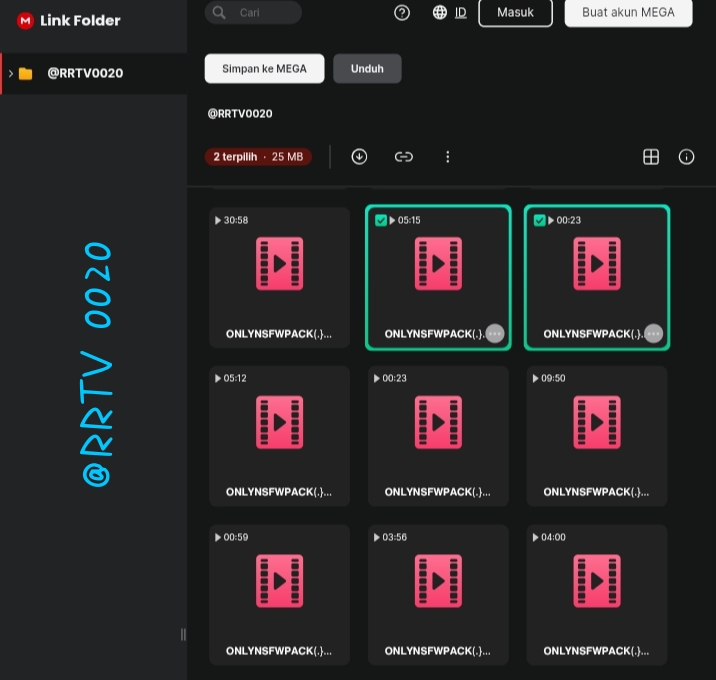
Task: Click the Link Folder title text
Action: tap(80, 21)
